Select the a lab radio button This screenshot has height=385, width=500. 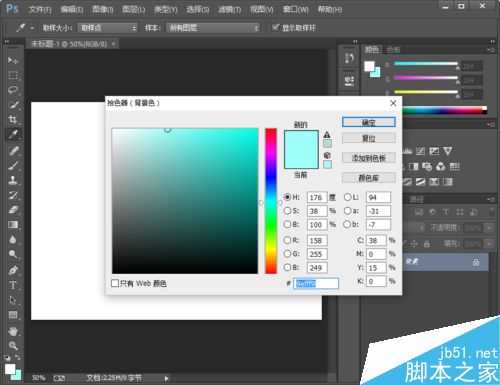347,211
